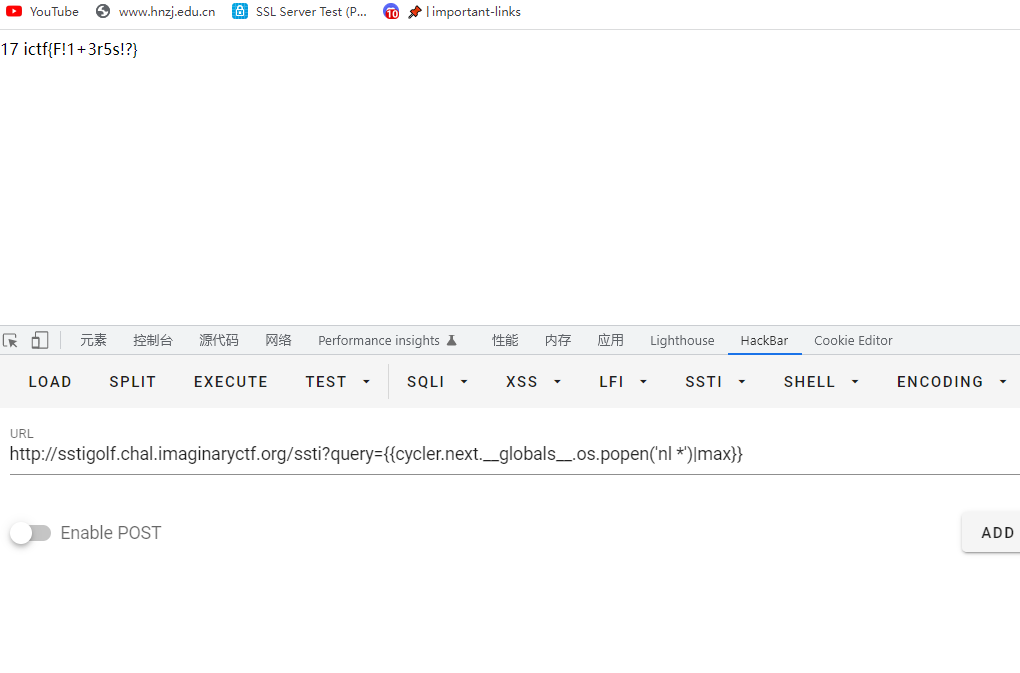
Task: Click the purple circular badge bookmark icon
Action: [391, 12]
